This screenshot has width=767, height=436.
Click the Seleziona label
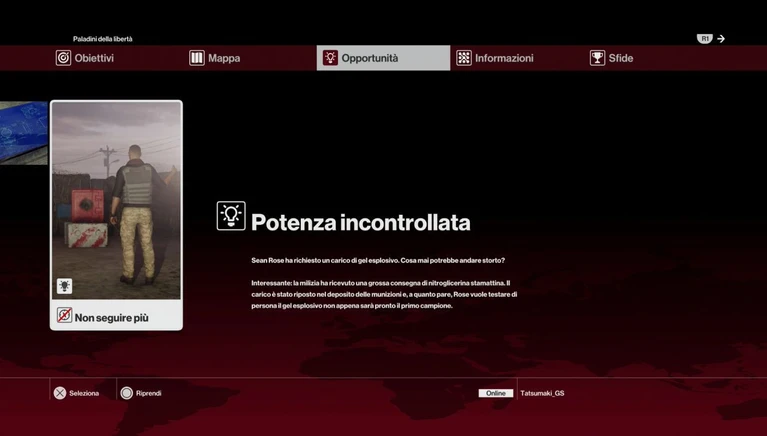84,393
